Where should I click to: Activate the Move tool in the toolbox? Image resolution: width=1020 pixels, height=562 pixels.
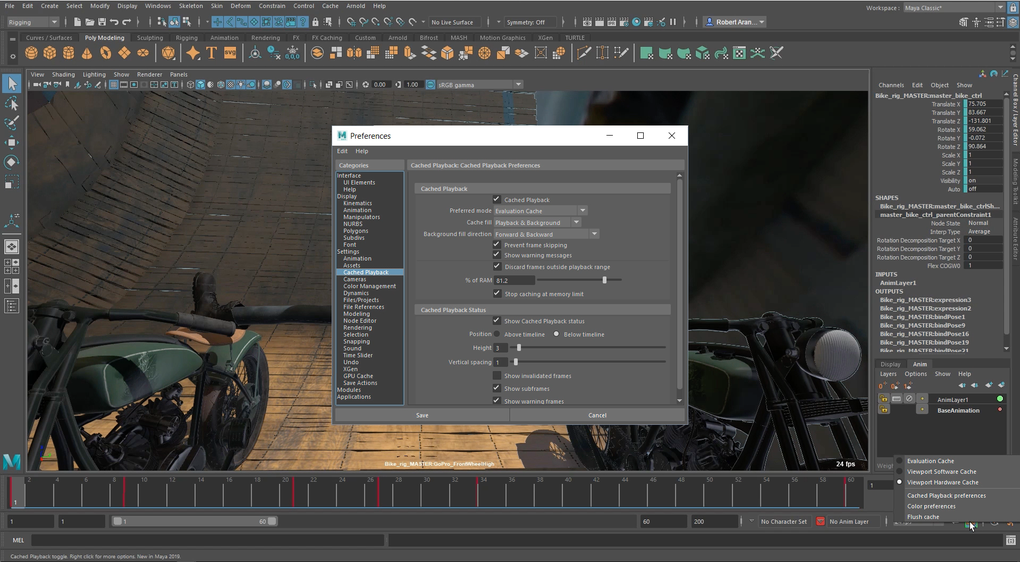pyautogui.click(x=12, y=142)
